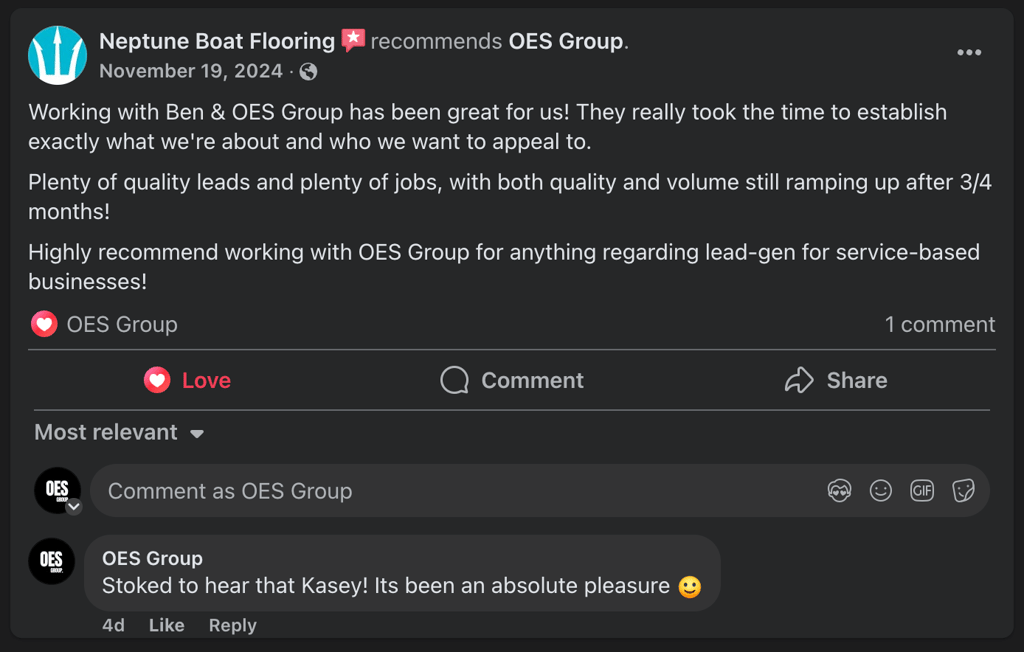Click the heart reaction icon beside OES Group
Screen dimensions: 1024x652
pyautogui.click(x=44, y=324)
